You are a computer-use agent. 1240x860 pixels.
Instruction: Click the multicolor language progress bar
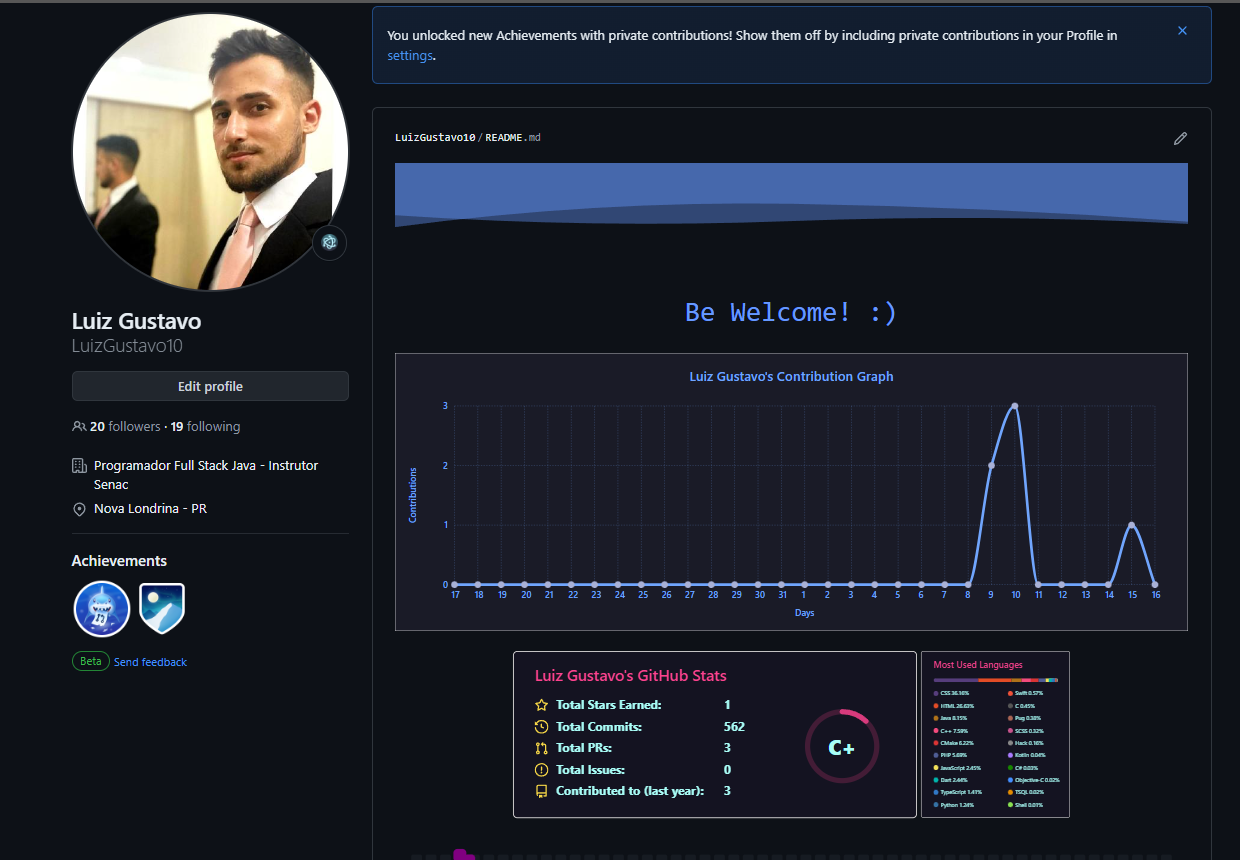tap(996, 680)
